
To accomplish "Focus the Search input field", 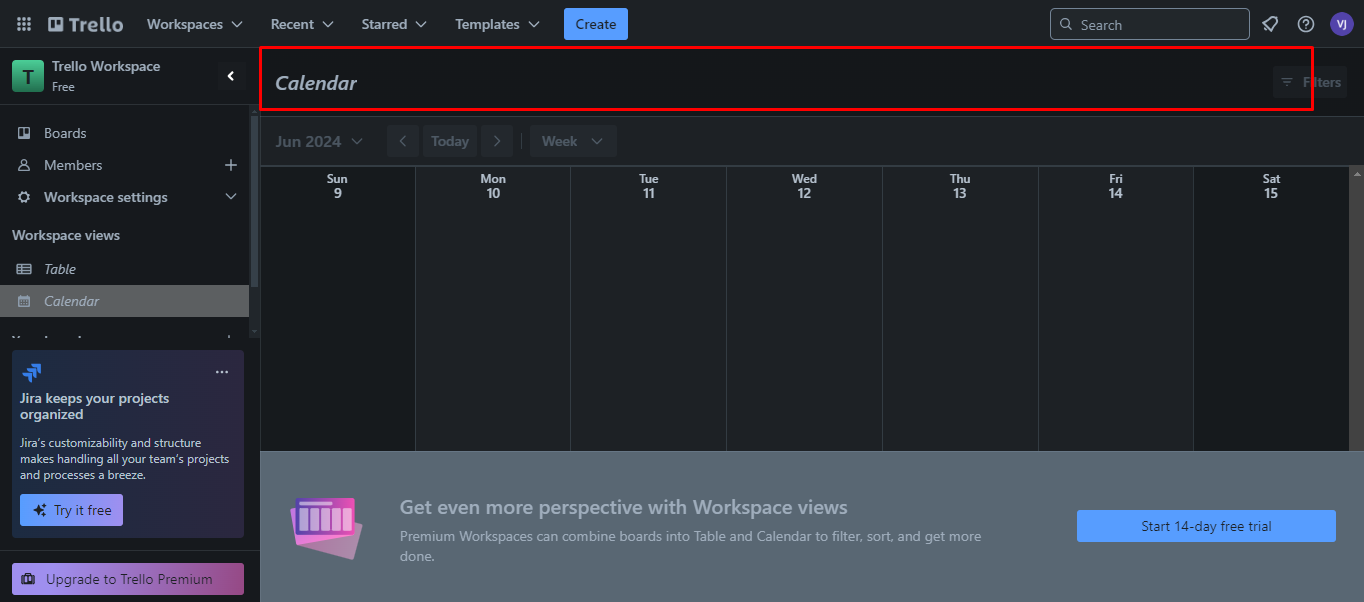I will click(x=1150, y=24).
